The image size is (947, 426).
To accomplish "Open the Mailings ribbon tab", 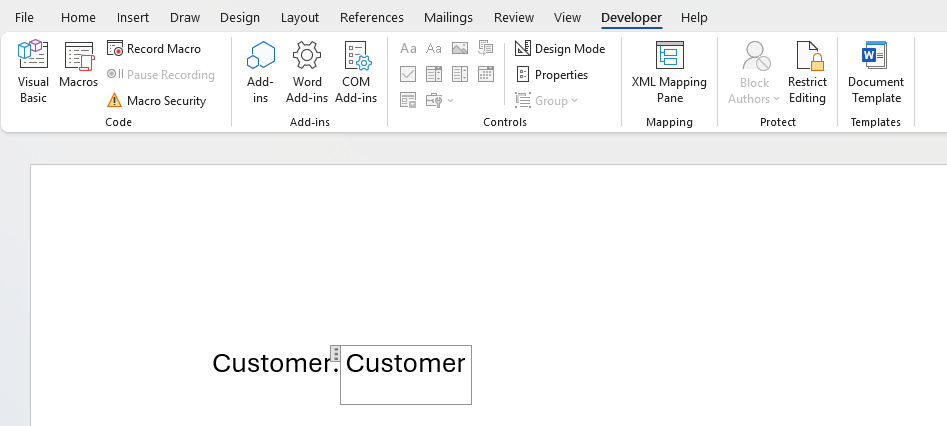I will 449,18.
